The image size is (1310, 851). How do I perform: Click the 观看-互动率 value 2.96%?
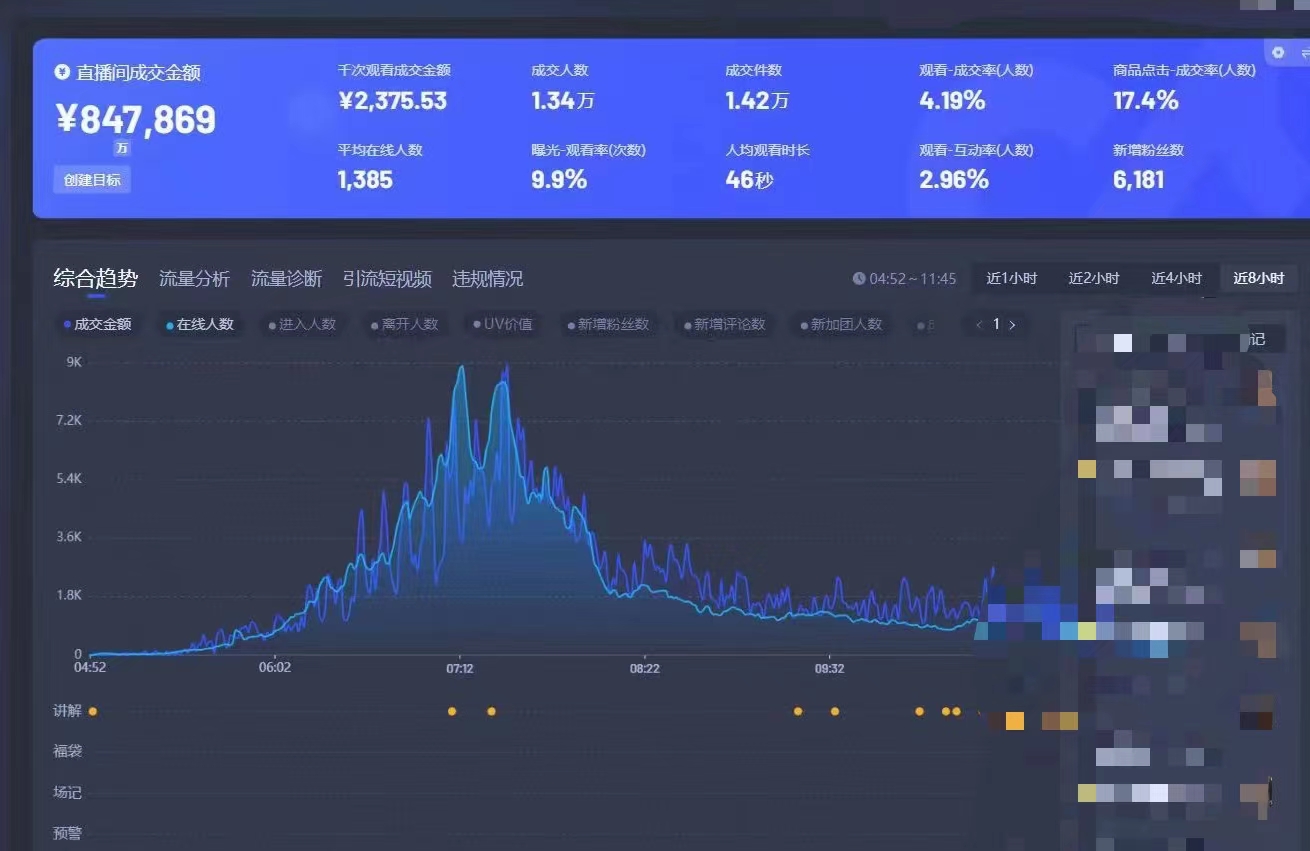click(954, 180)
